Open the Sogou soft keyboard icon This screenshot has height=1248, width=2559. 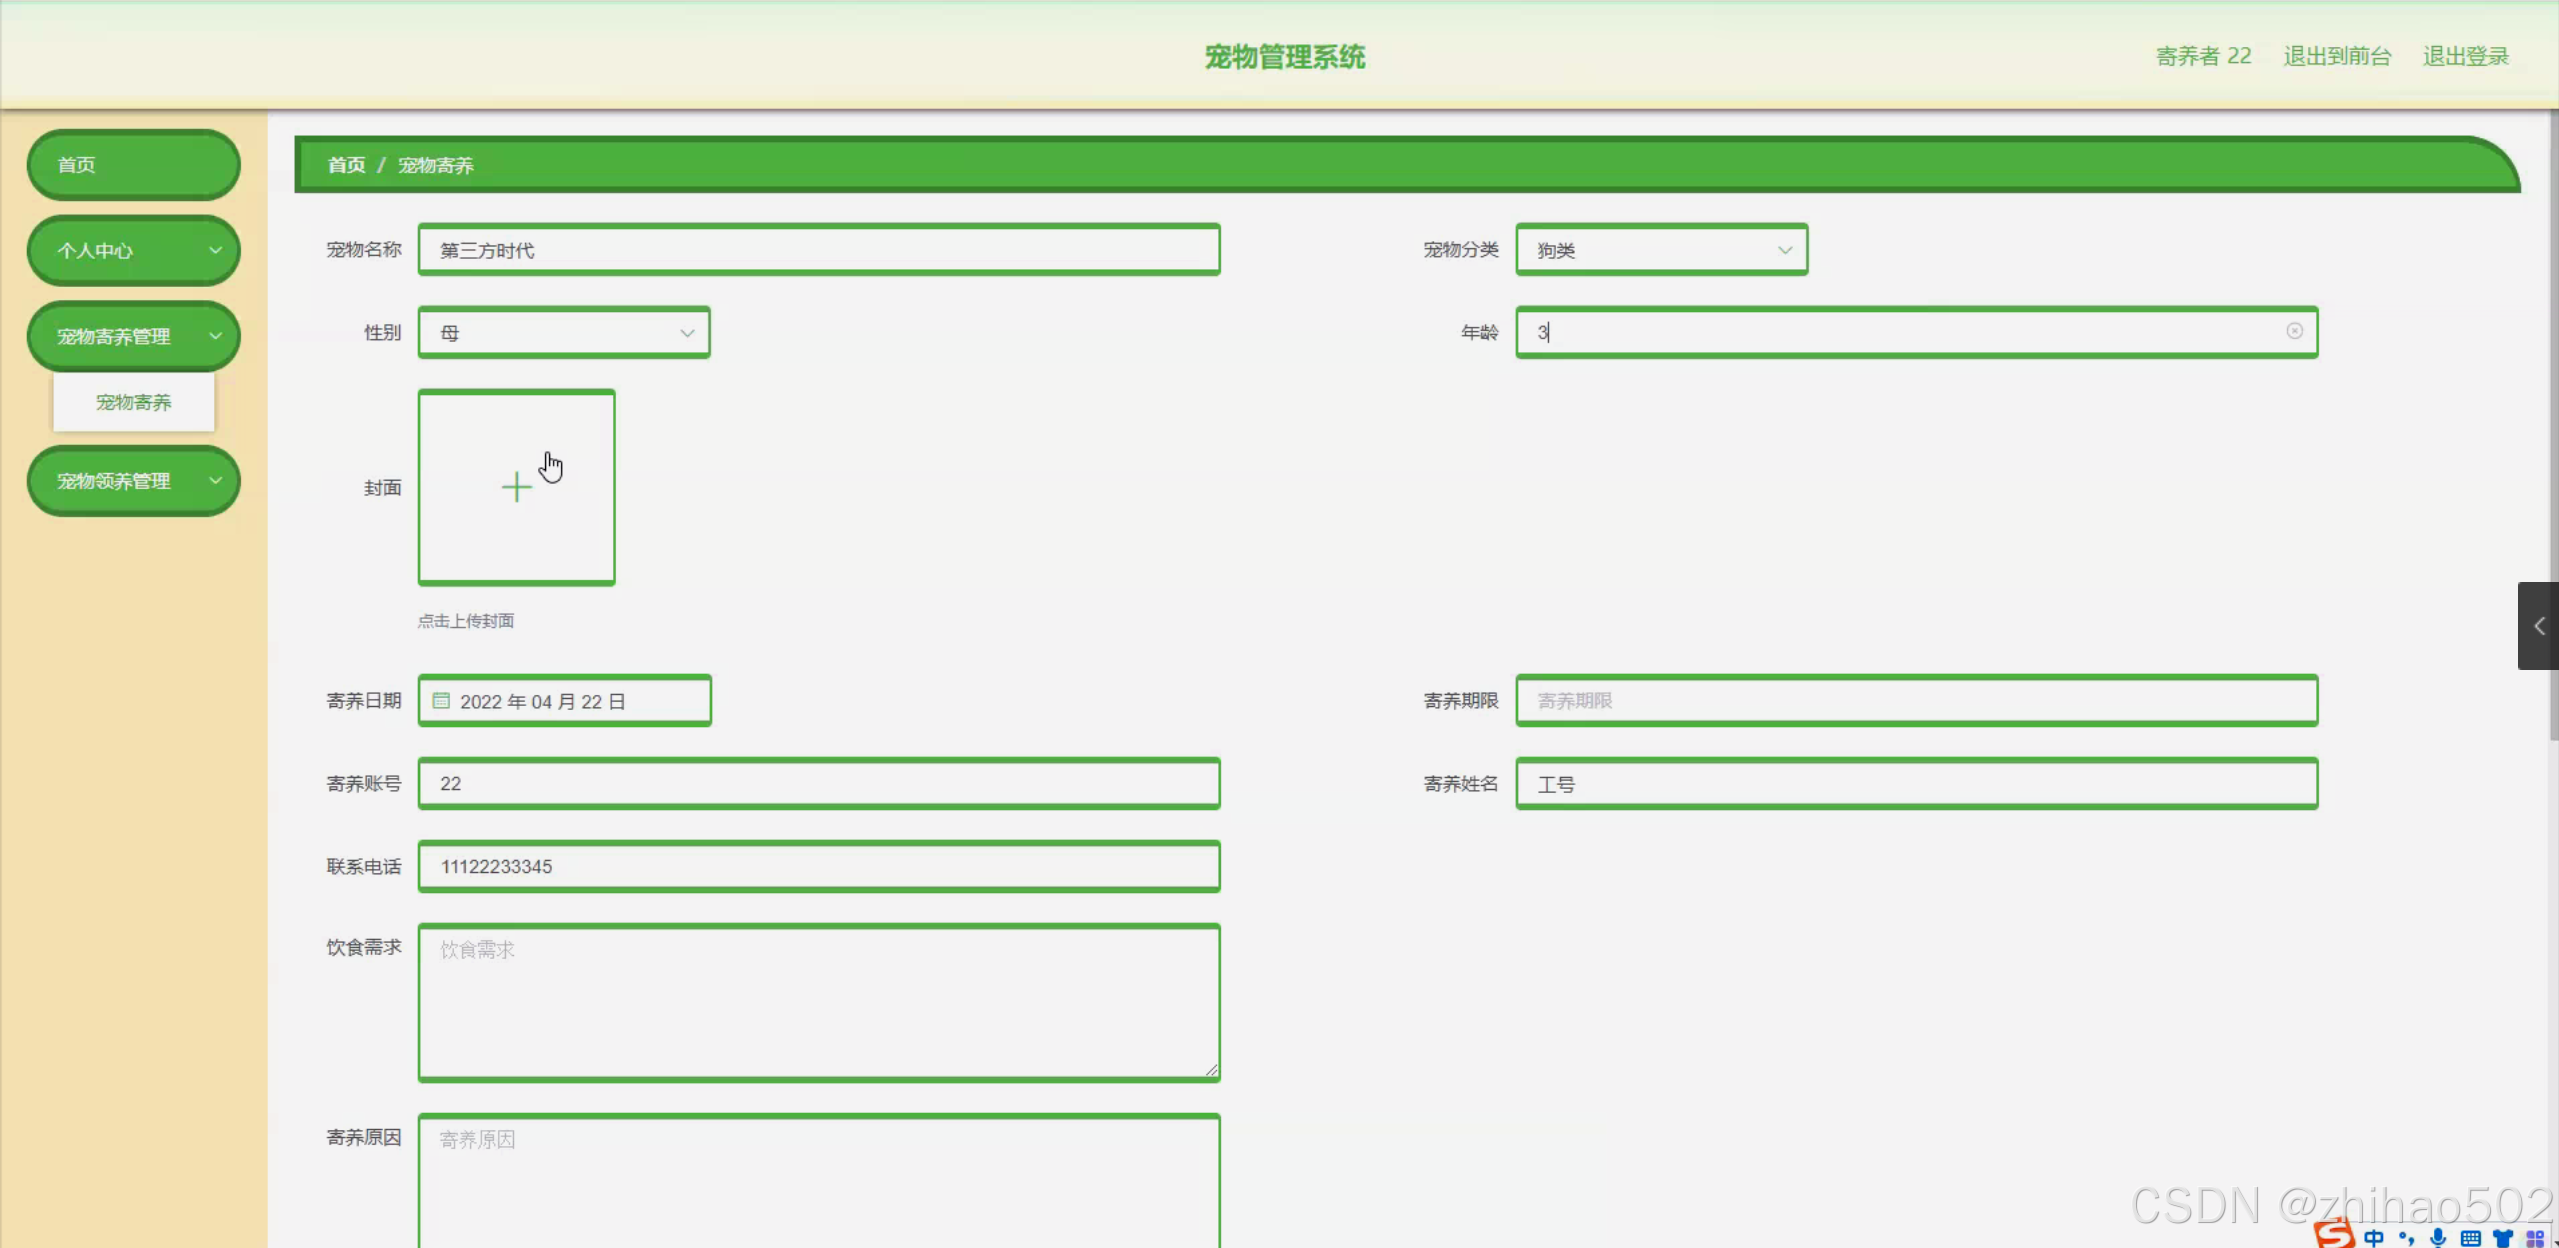point(2470,1238)
